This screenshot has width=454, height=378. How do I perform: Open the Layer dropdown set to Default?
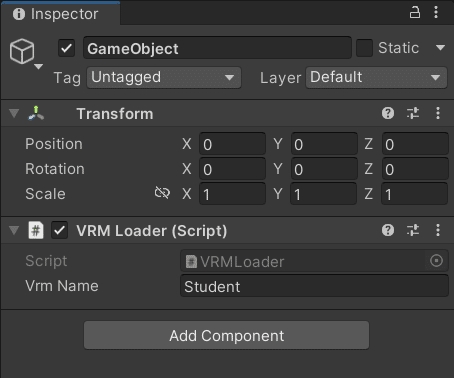pos(376,78)
